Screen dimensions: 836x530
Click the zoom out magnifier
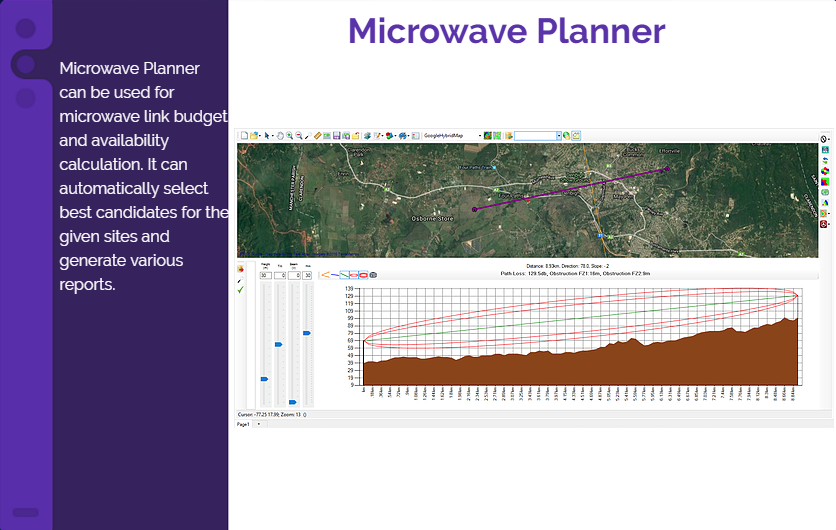point(299,136)
